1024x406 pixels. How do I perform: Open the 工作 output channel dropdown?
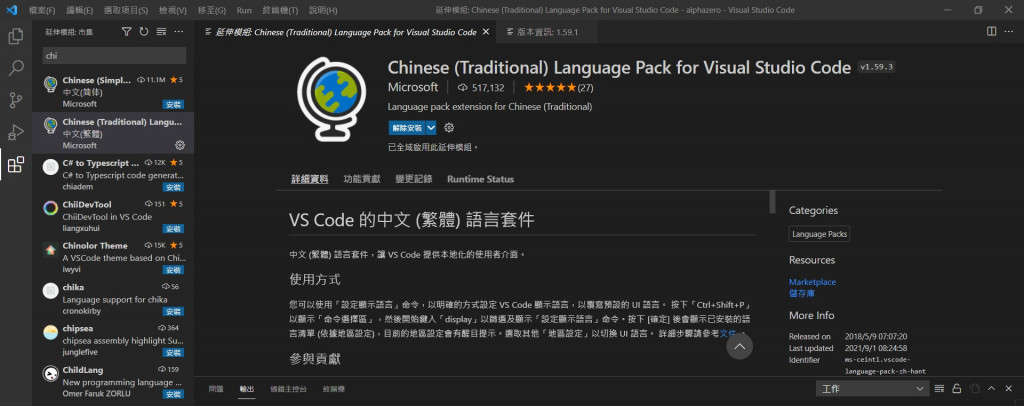coord(872,388)
